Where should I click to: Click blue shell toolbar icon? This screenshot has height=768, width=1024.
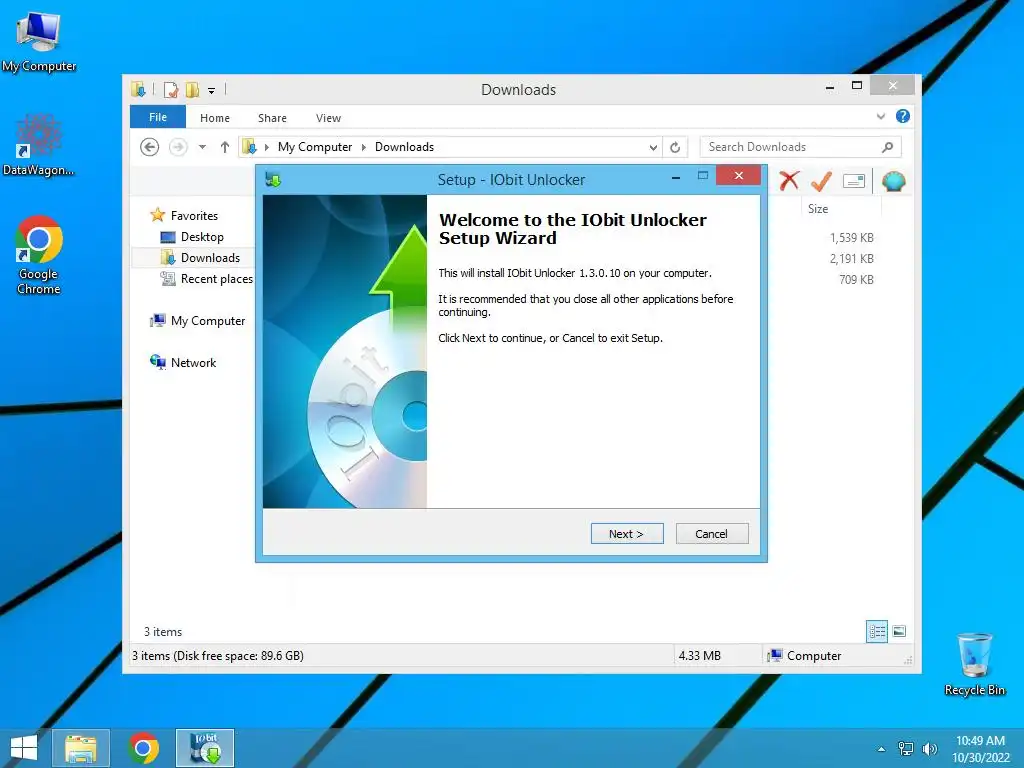click(893, 181)
